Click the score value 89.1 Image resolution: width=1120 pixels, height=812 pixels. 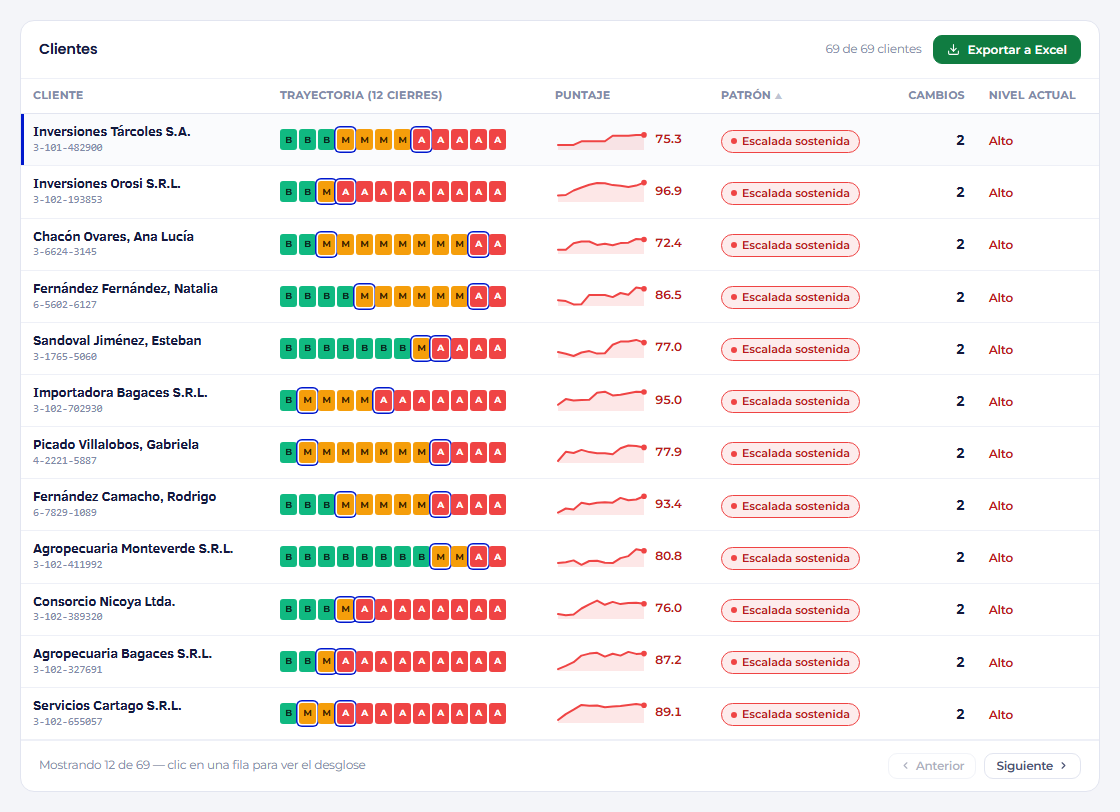(x=668, y=712)
